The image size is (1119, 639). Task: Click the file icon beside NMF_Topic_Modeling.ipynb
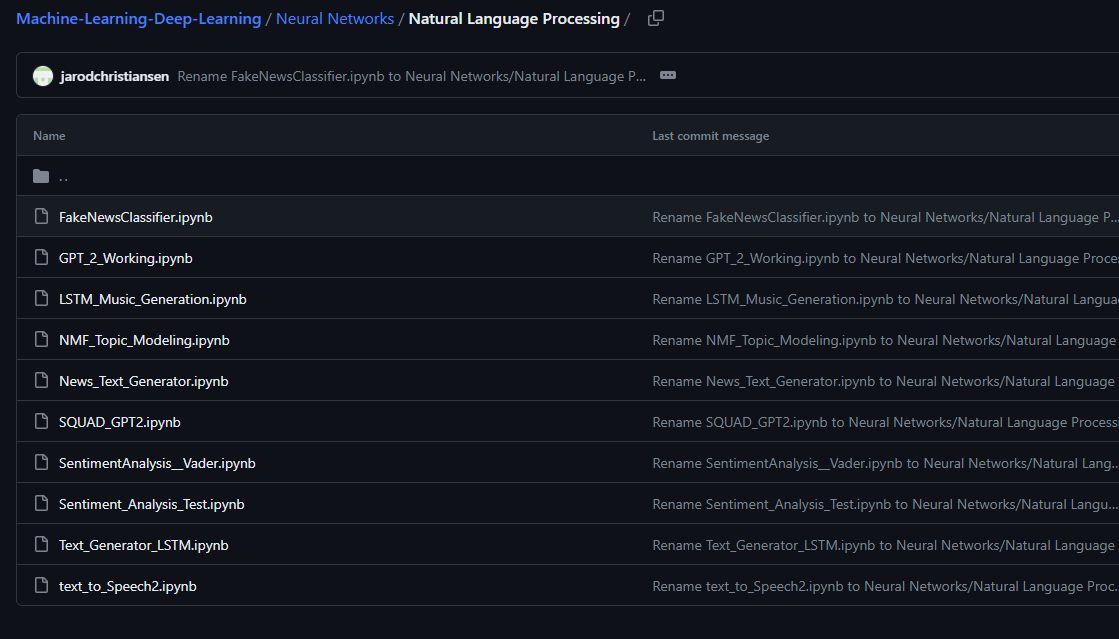pyautogui.click(x=41, y=340)
